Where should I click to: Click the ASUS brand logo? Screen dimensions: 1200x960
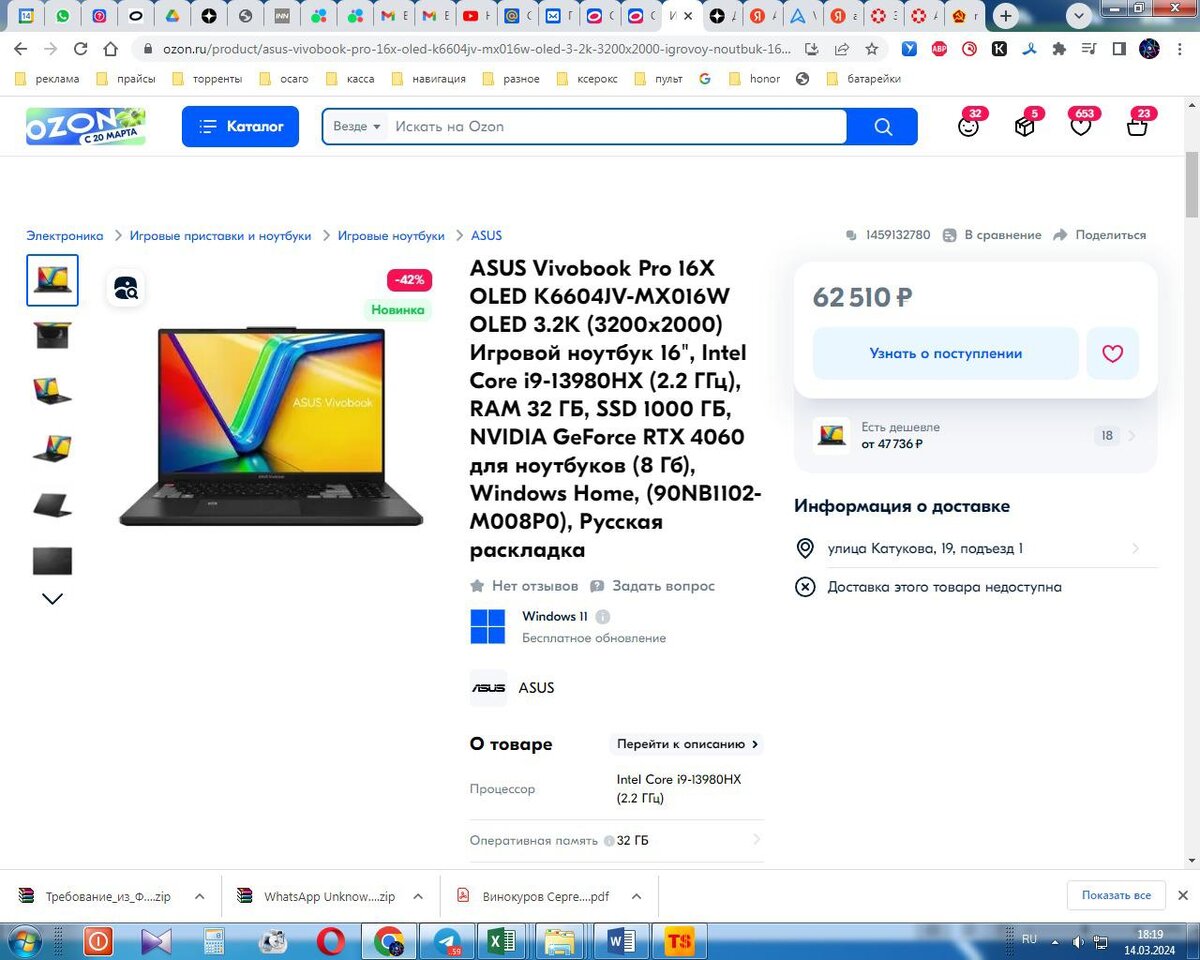click(488, 688)
